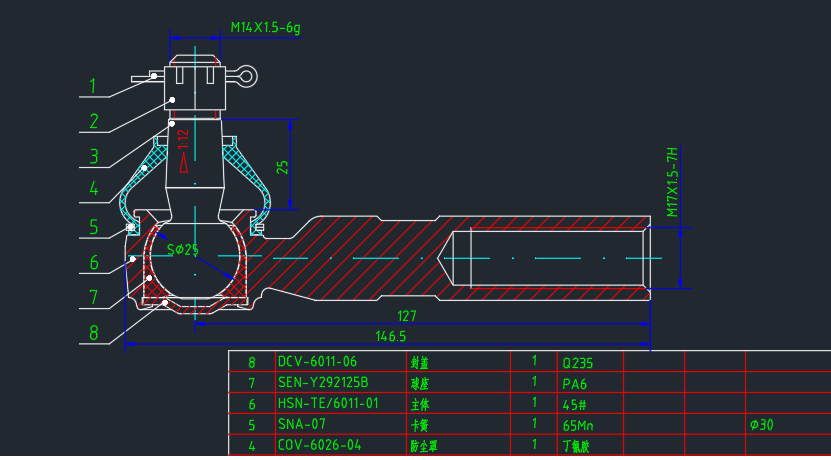Click the 65Mn material cell

click(x=590, y=424)
